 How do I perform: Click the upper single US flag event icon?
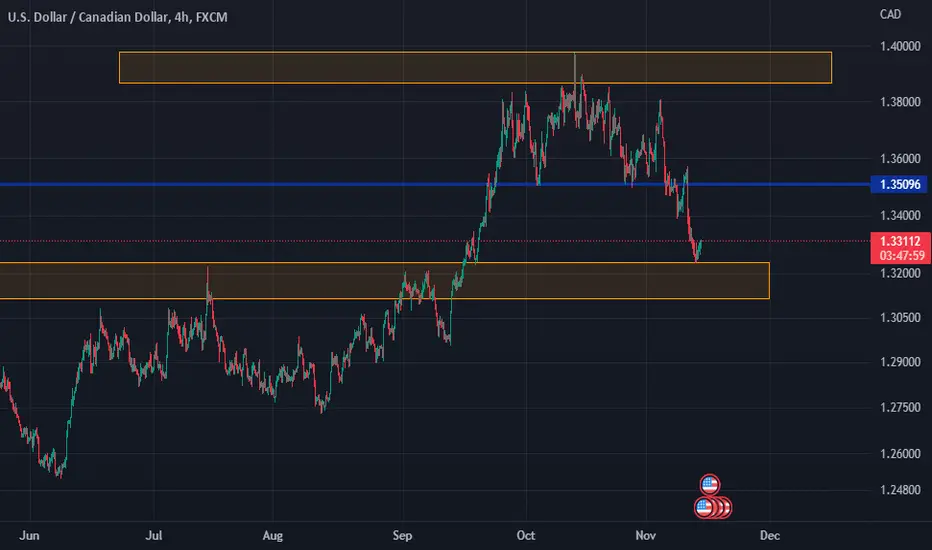[x=710, y=485]
